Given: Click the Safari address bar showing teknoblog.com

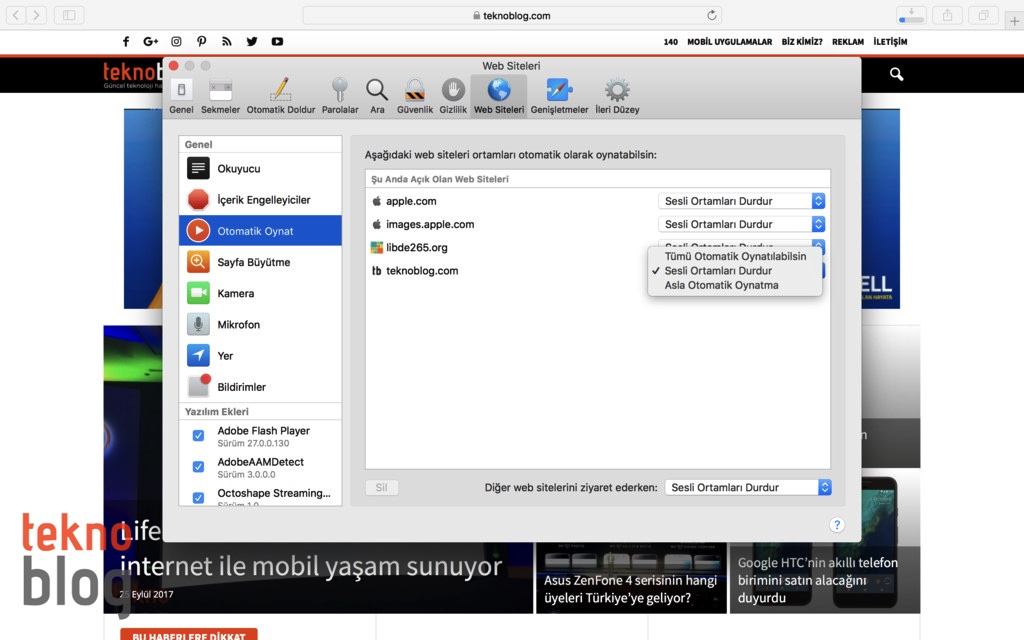Looking at the screenshot, I should pyautogui.click(x=512, y=16).
